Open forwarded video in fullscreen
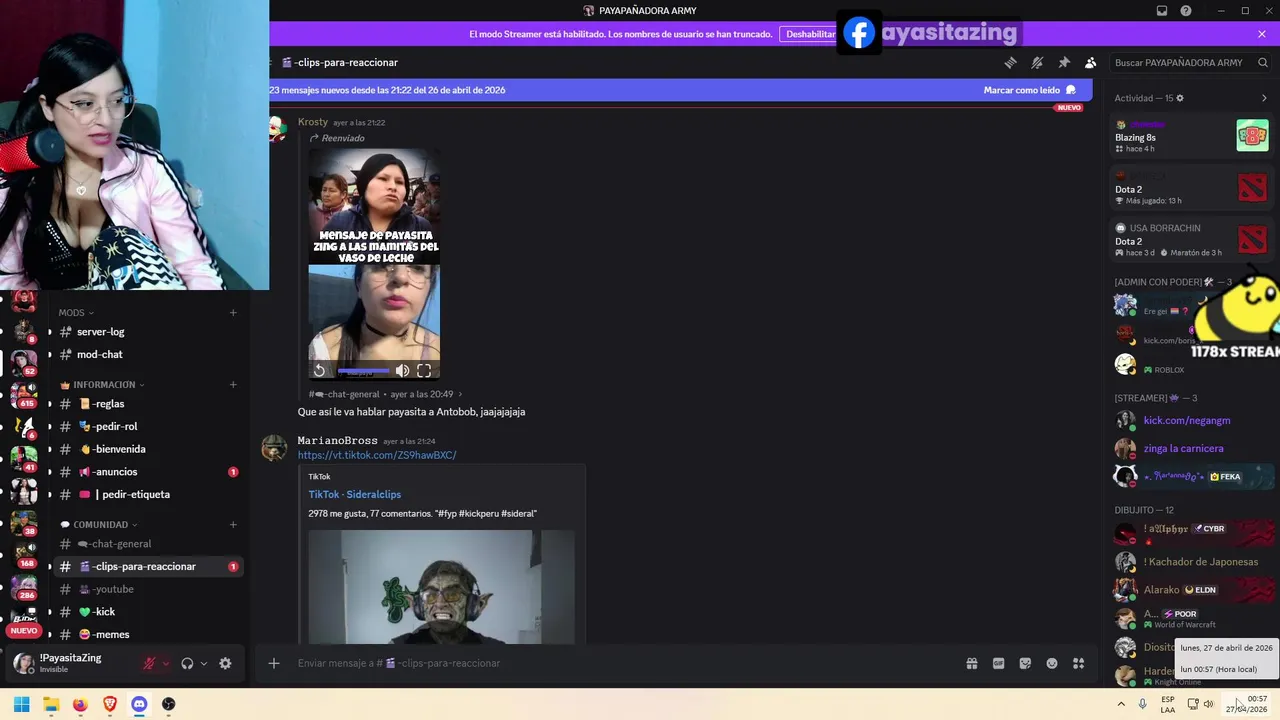Image resolution: width=1280 pixels, height=720 pixels. [424, 371]
